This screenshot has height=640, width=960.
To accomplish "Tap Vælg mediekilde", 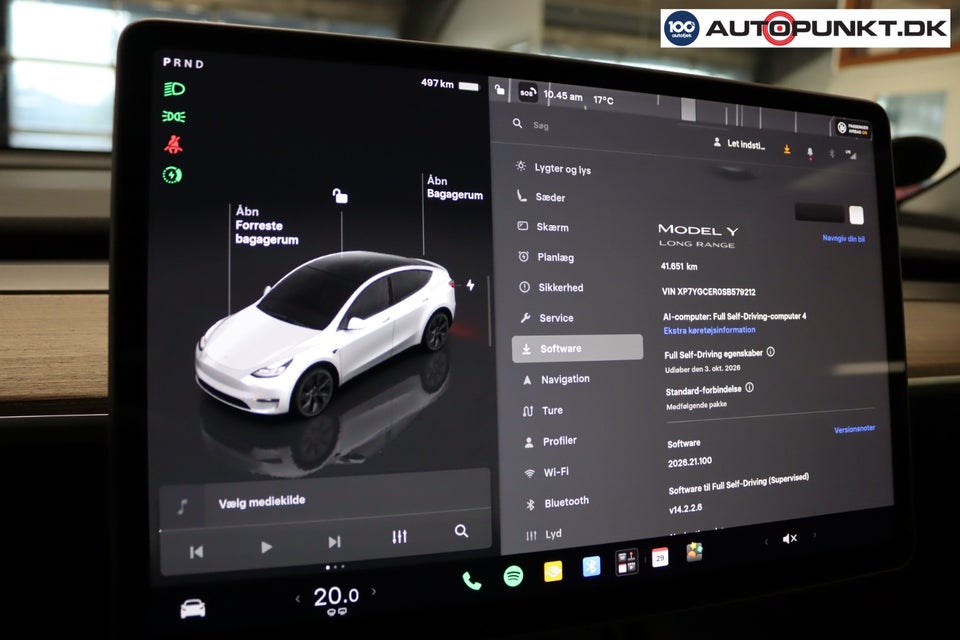I will point(262,502).
